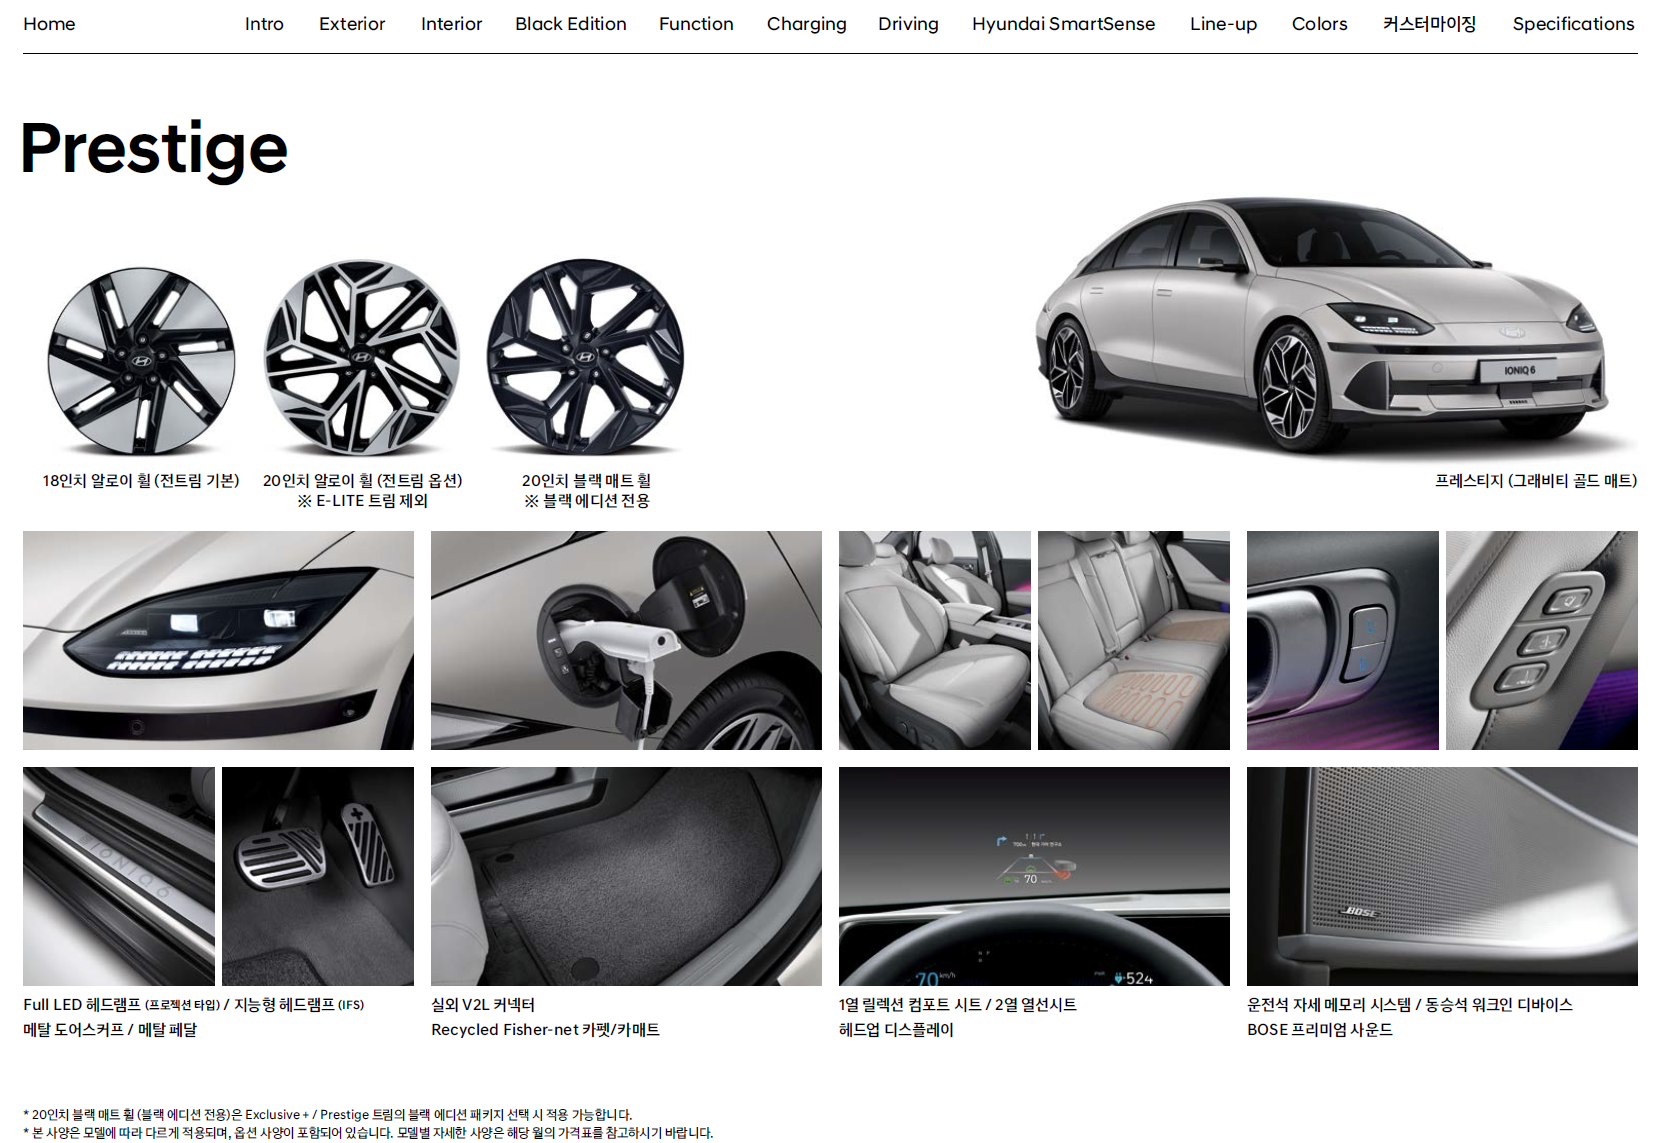Viewport: 1663px width, 1143px height.
Task: Click caption 'BOSE 프리미엄 사운드'
Action: 1320,1030
